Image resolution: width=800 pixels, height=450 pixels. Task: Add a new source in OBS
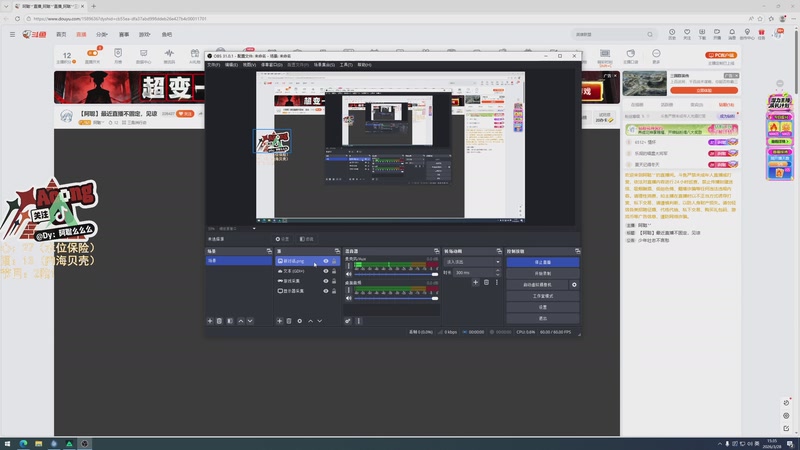pos(280,321)
